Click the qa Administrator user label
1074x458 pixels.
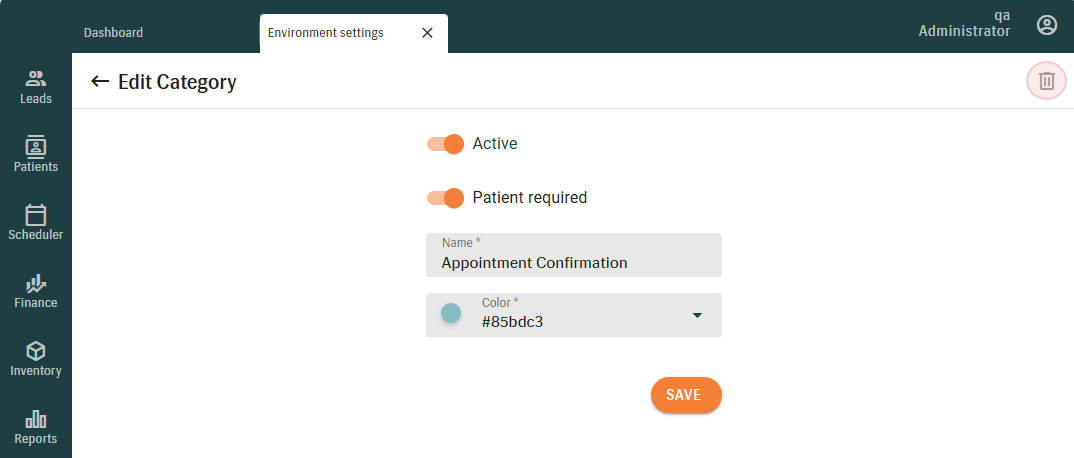pos(964,24)
